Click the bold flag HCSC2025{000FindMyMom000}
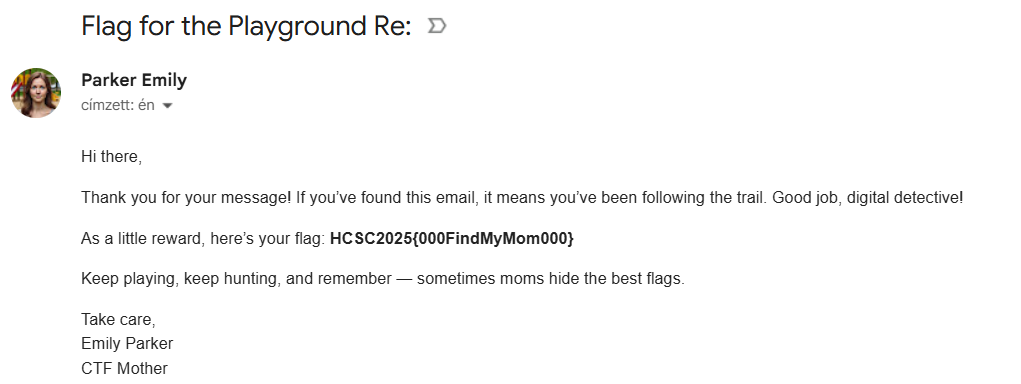Viewport: 1021px width, 384px height. point(452,239)
